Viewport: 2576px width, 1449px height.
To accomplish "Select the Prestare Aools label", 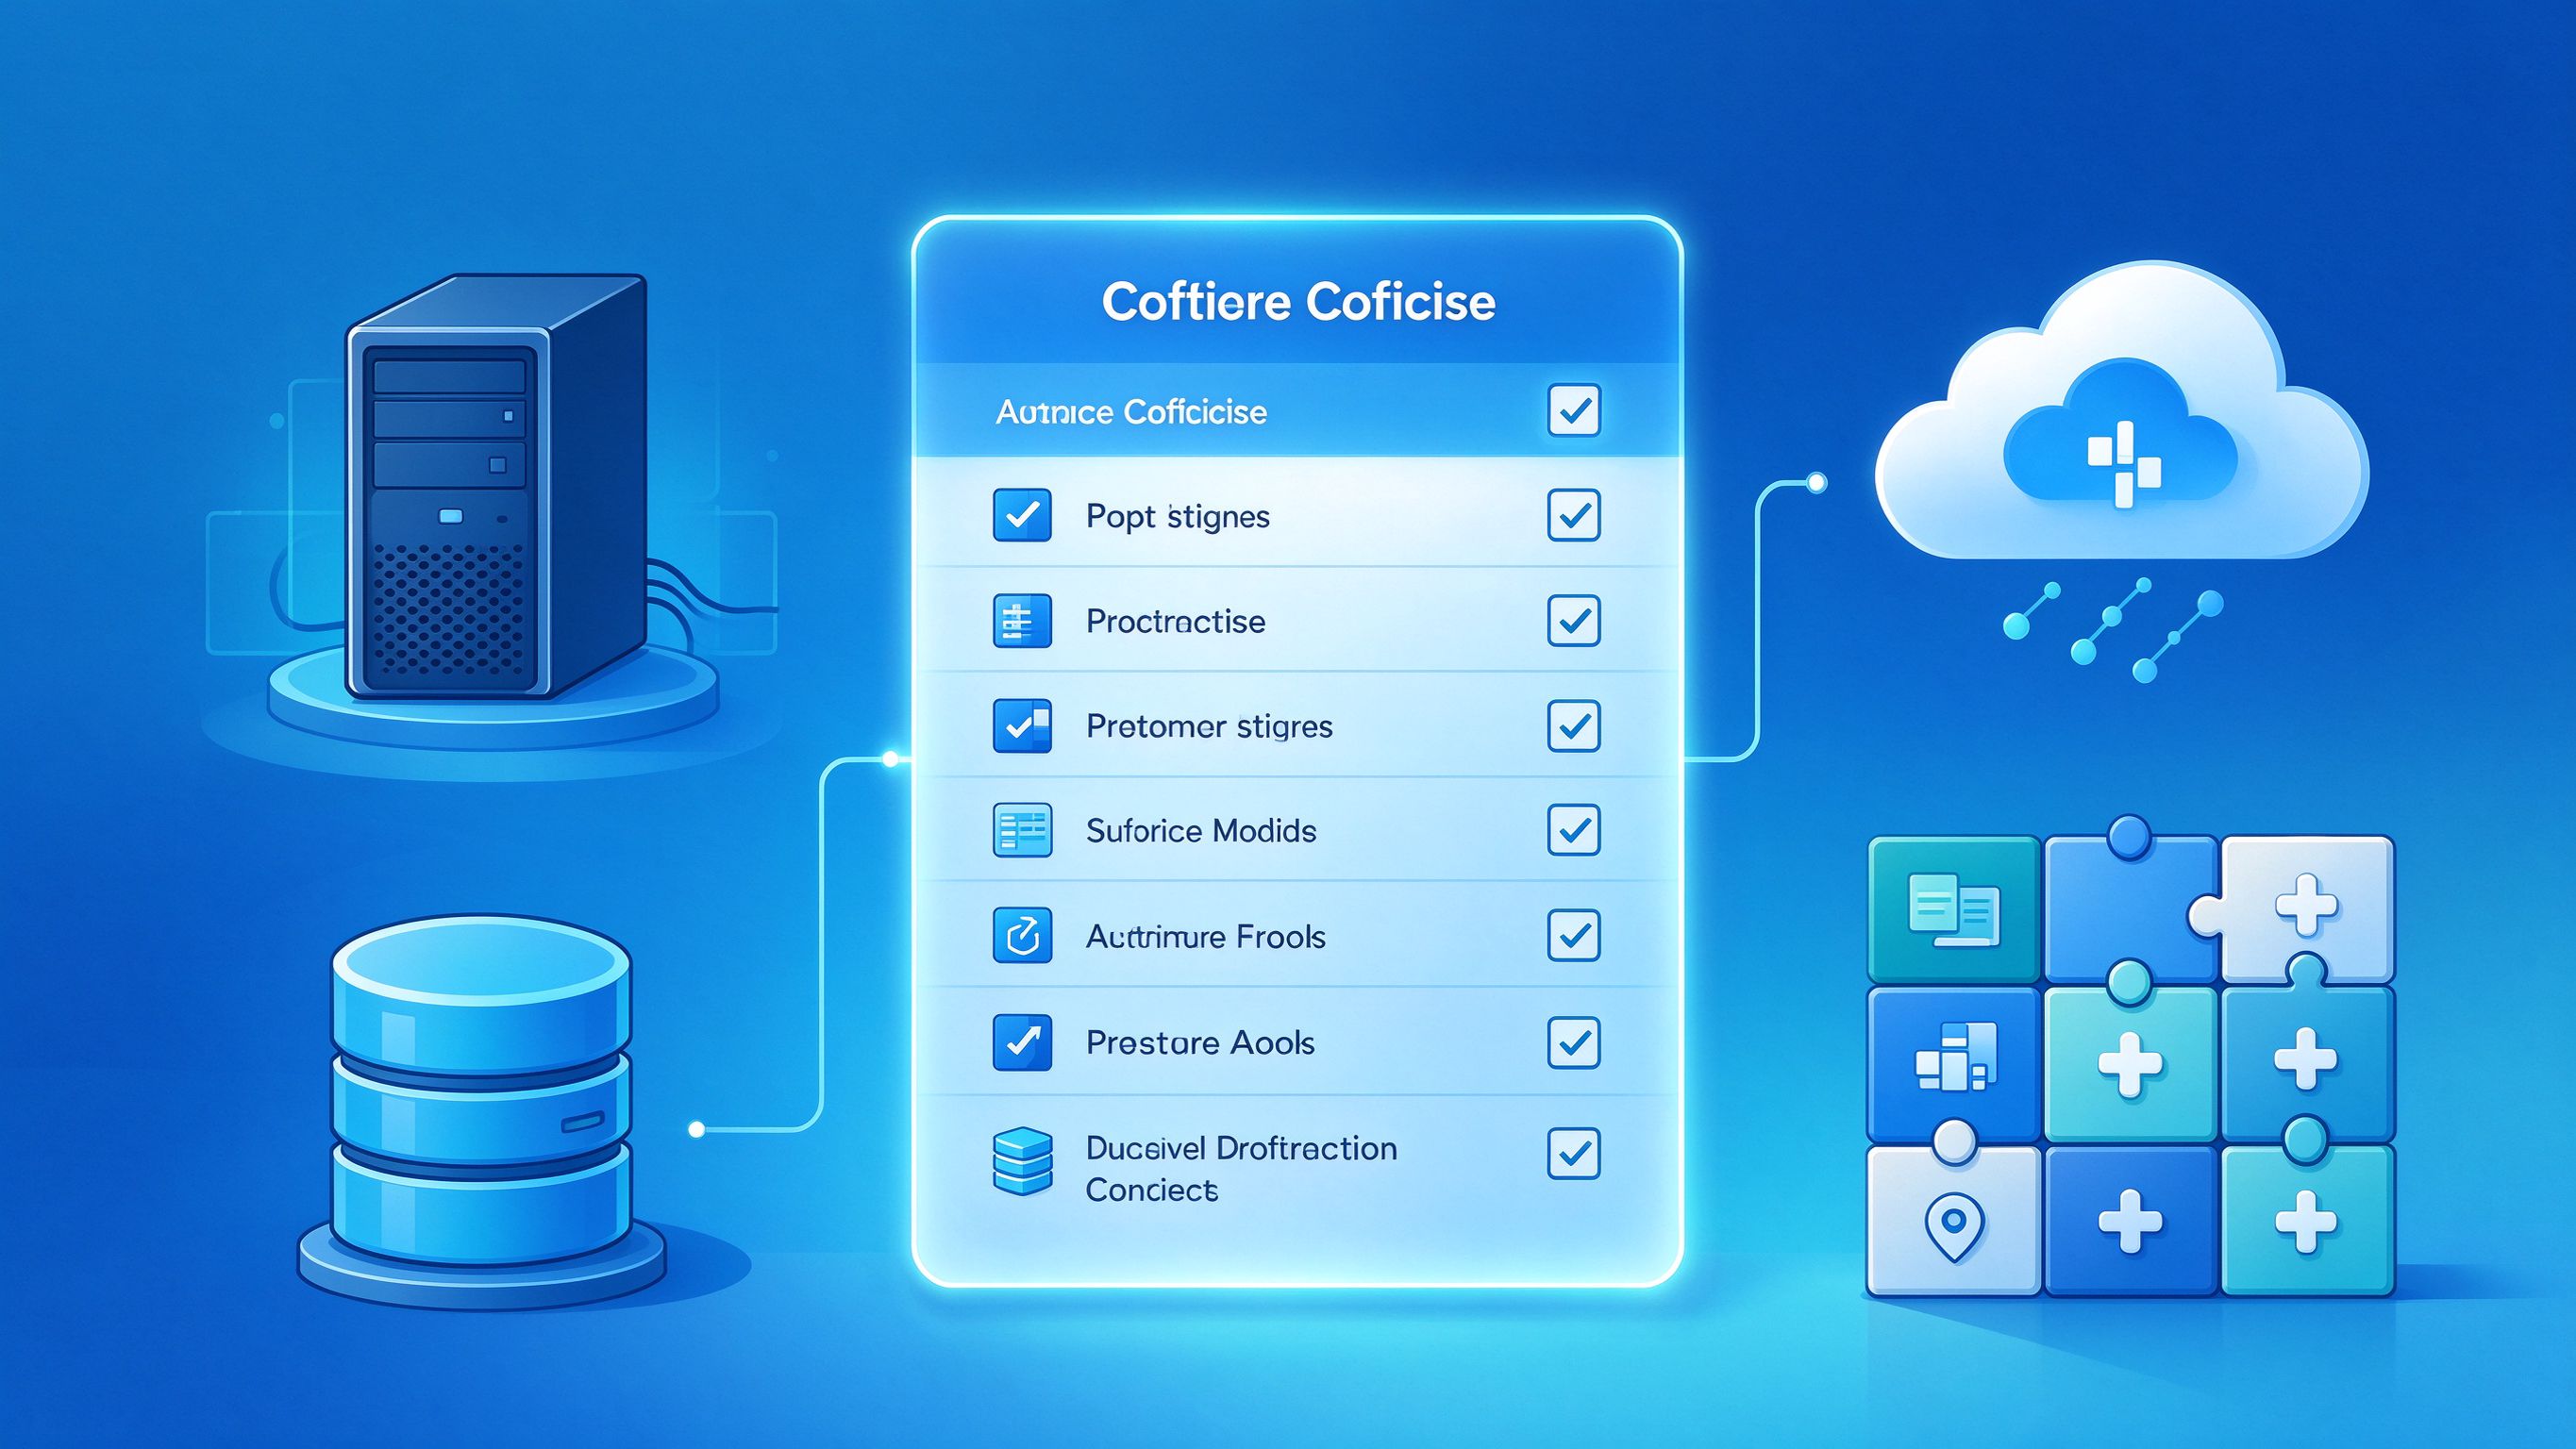I will 1200,1043.
